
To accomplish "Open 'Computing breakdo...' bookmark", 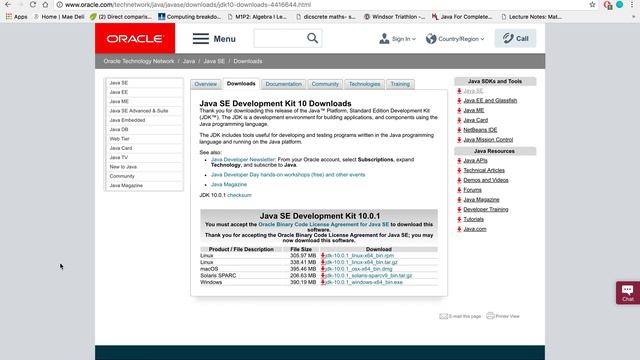I will click(x=190, y=17).
